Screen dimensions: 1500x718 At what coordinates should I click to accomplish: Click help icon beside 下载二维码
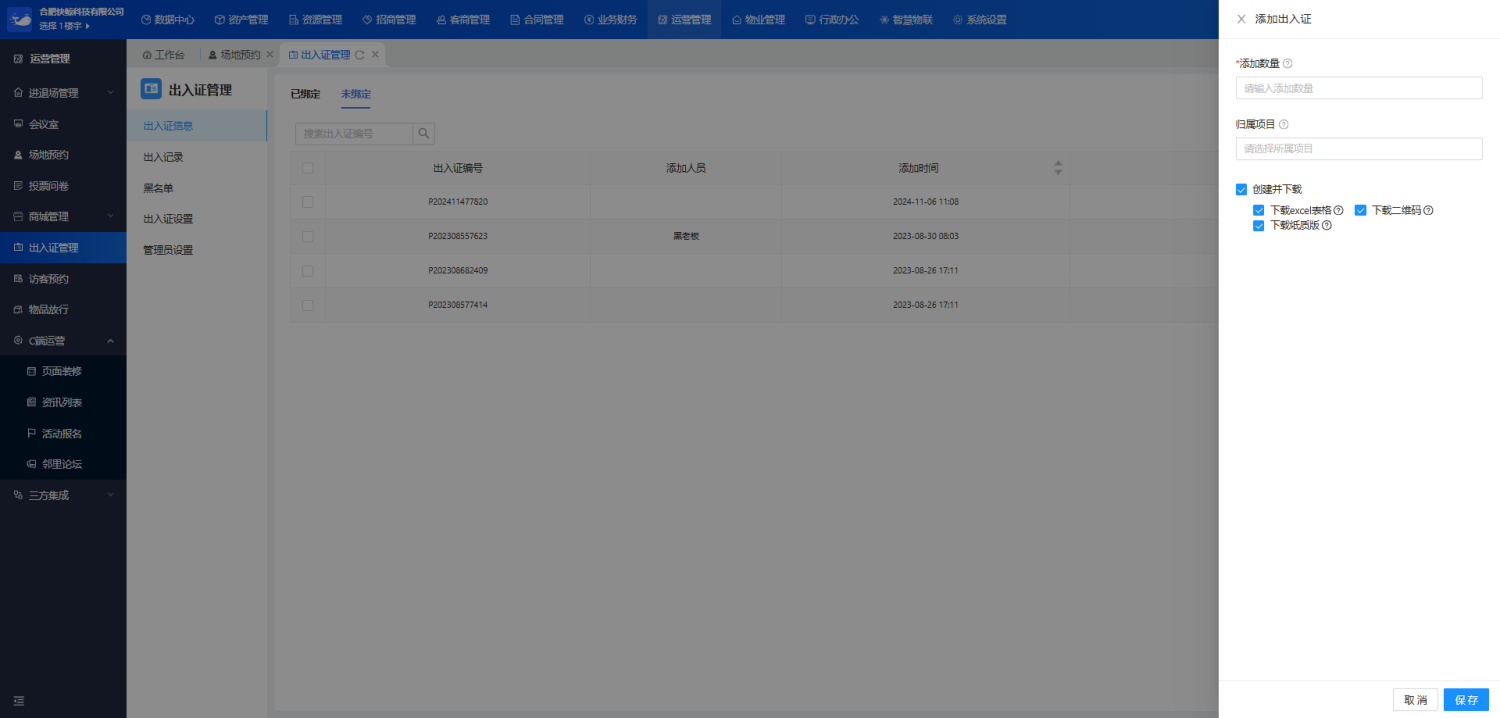point(1429,210)
